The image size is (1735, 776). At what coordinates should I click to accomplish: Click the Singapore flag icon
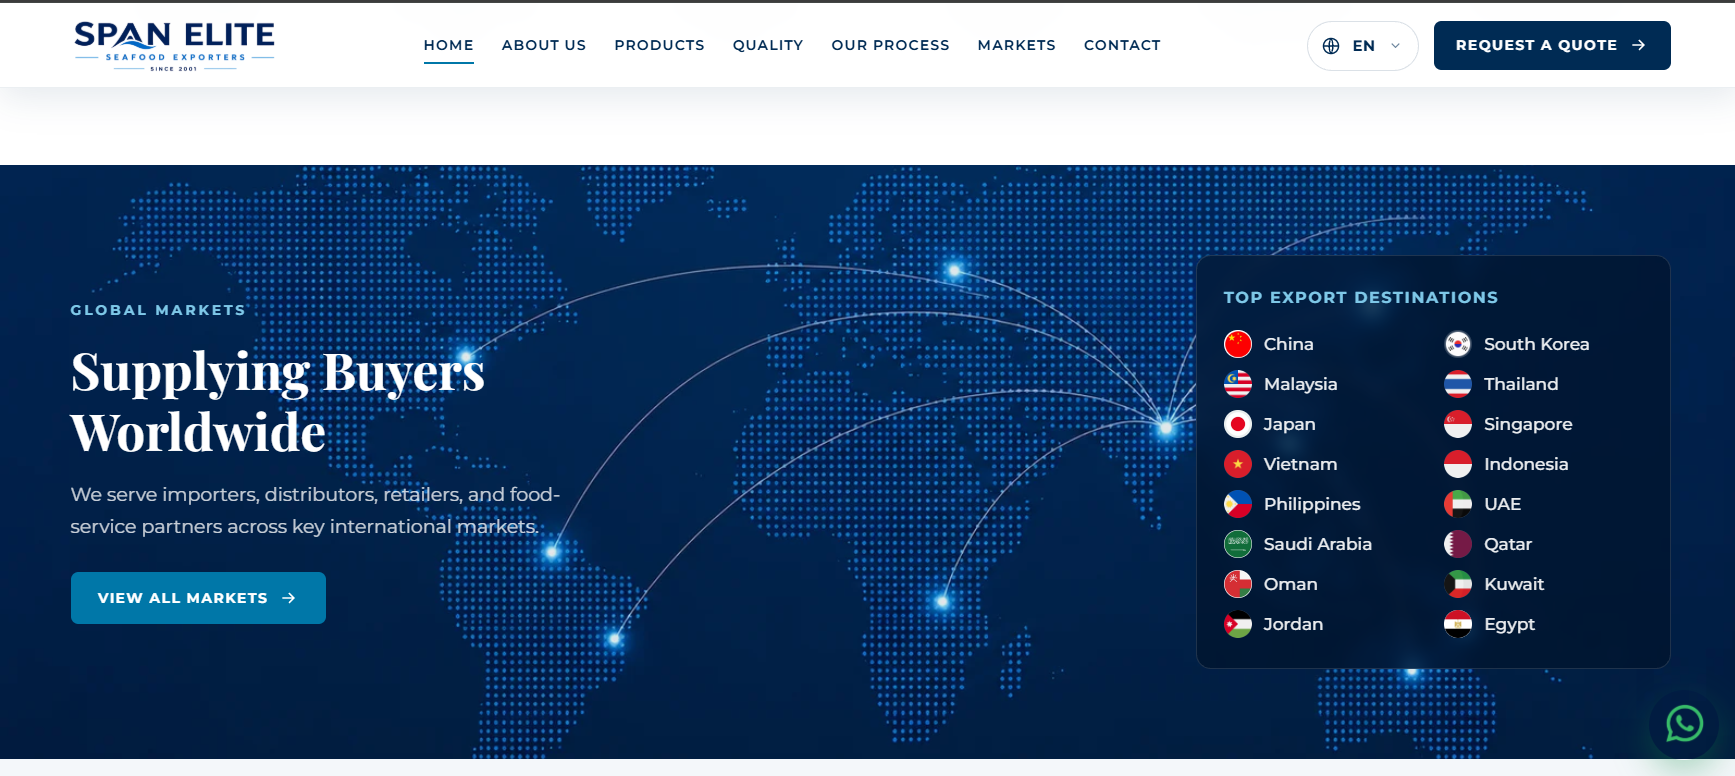[x=1458, y=424]
